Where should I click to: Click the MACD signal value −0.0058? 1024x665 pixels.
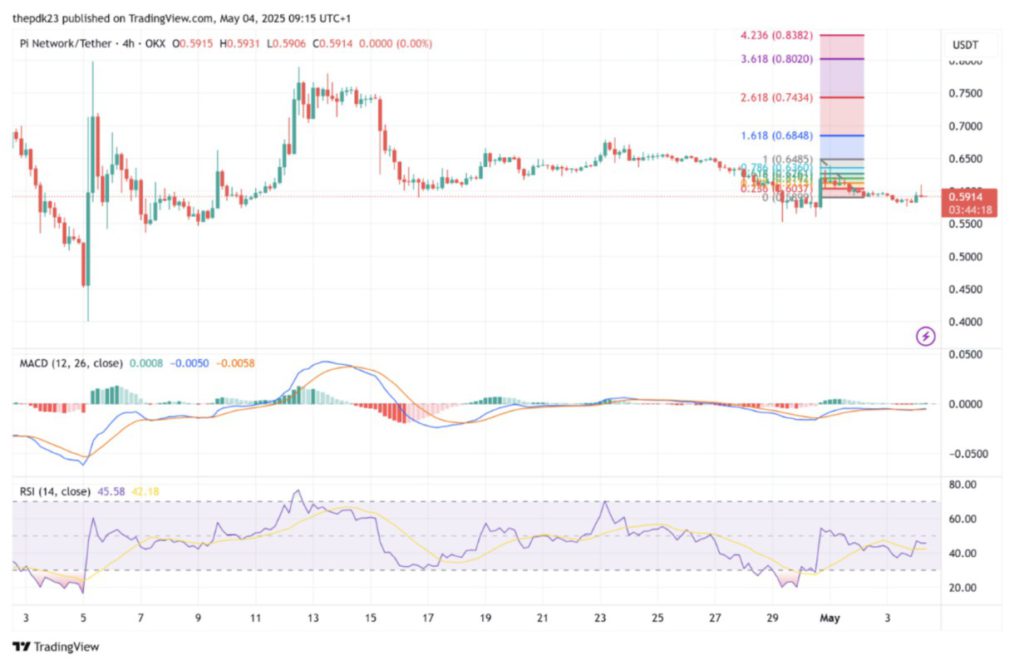[x=235, y=363]
